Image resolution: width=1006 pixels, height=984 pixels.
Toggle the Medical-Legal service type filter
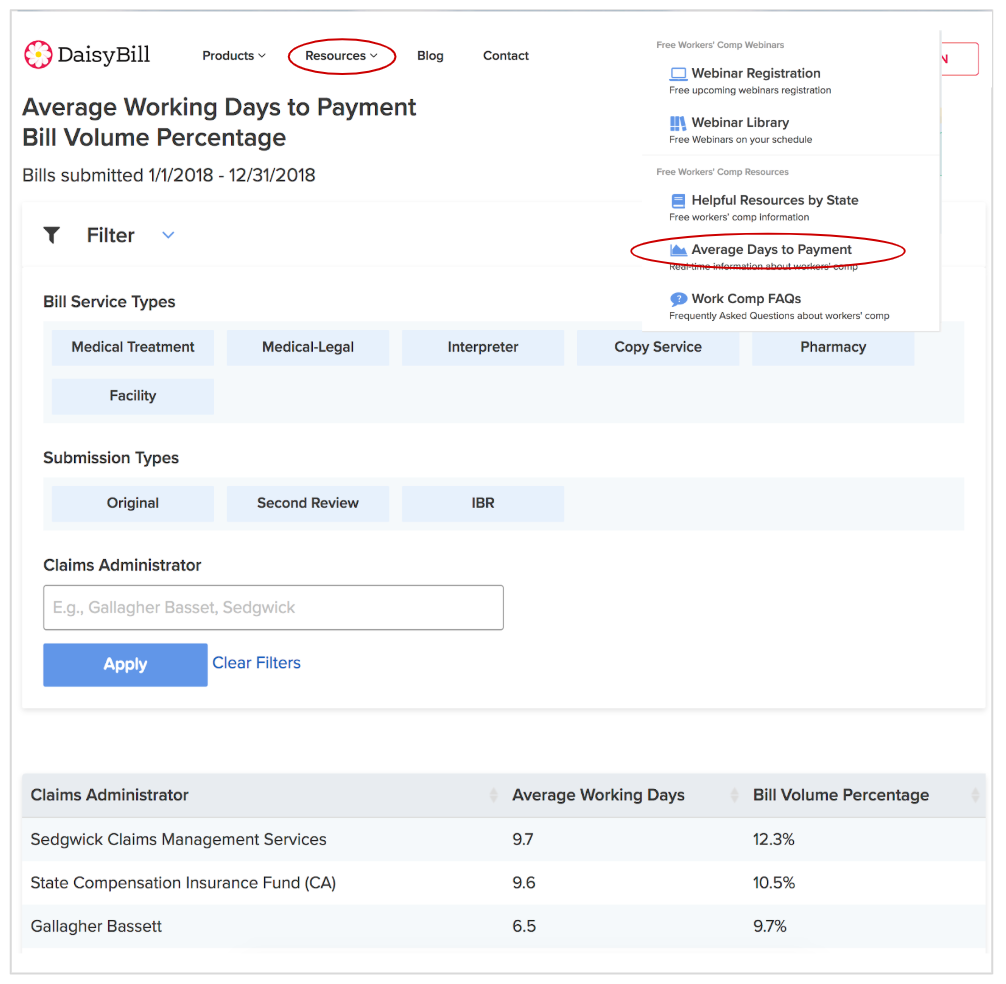point(308,347)
